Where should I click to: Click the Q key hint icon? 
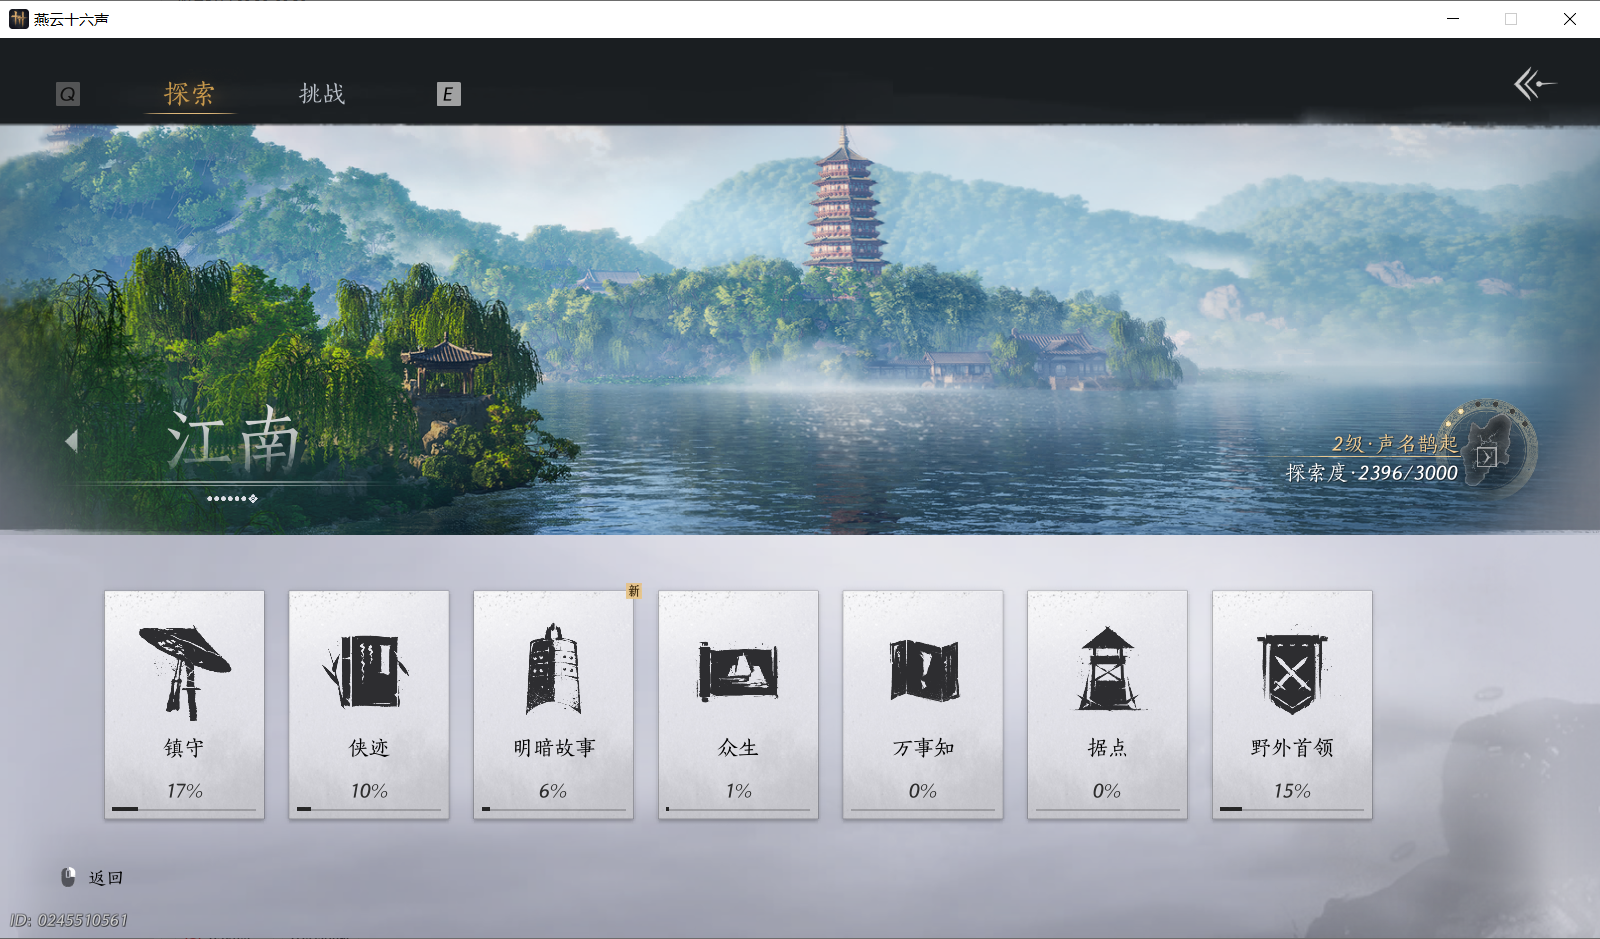(67, 94)
